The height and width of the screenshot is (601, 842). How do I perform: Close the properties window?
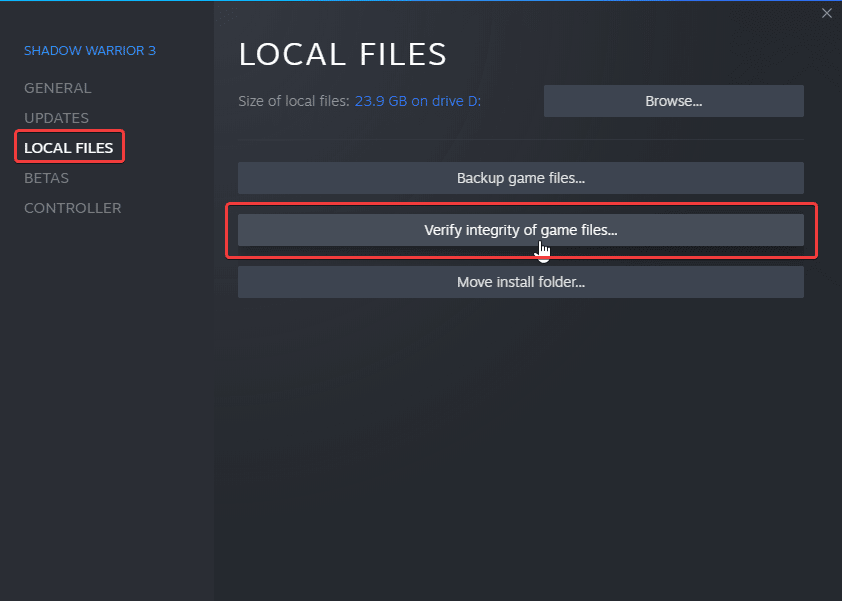pos(826,13)
